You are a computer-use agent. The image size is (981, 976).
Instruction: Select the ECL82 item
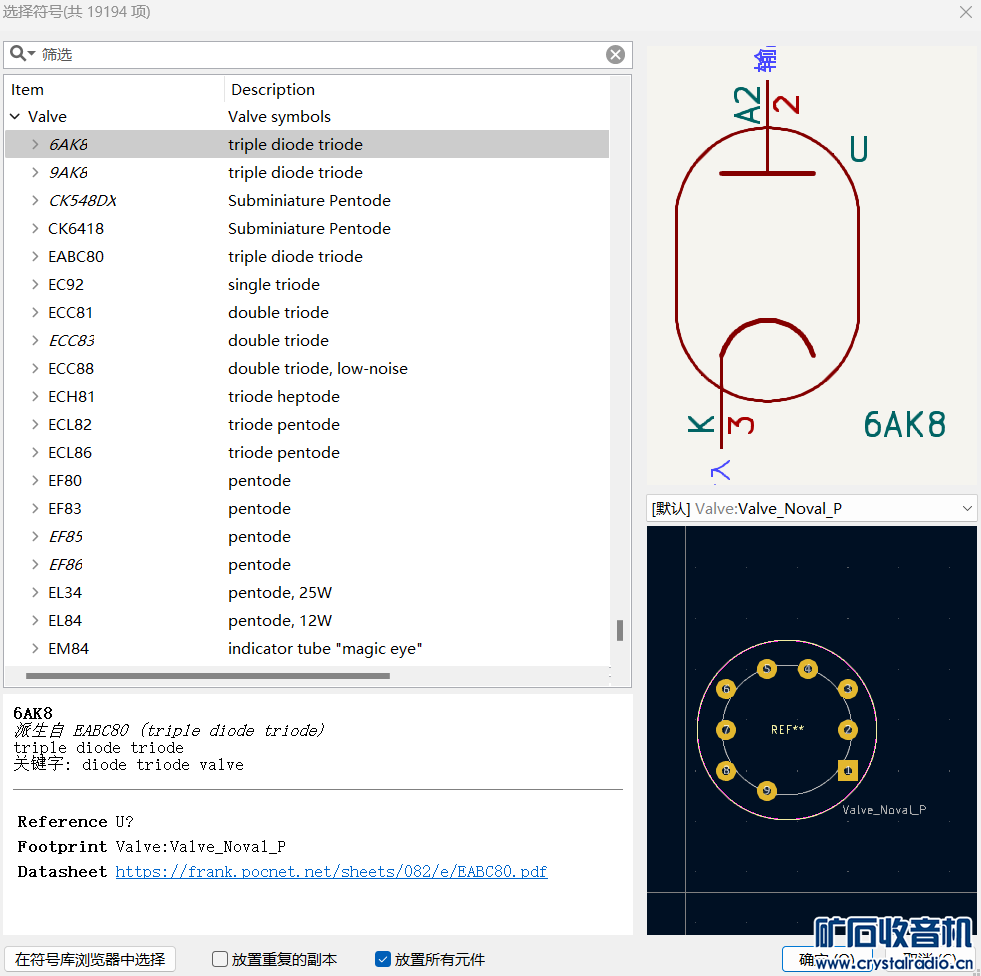pyautogui.click(x=307, y=425)
